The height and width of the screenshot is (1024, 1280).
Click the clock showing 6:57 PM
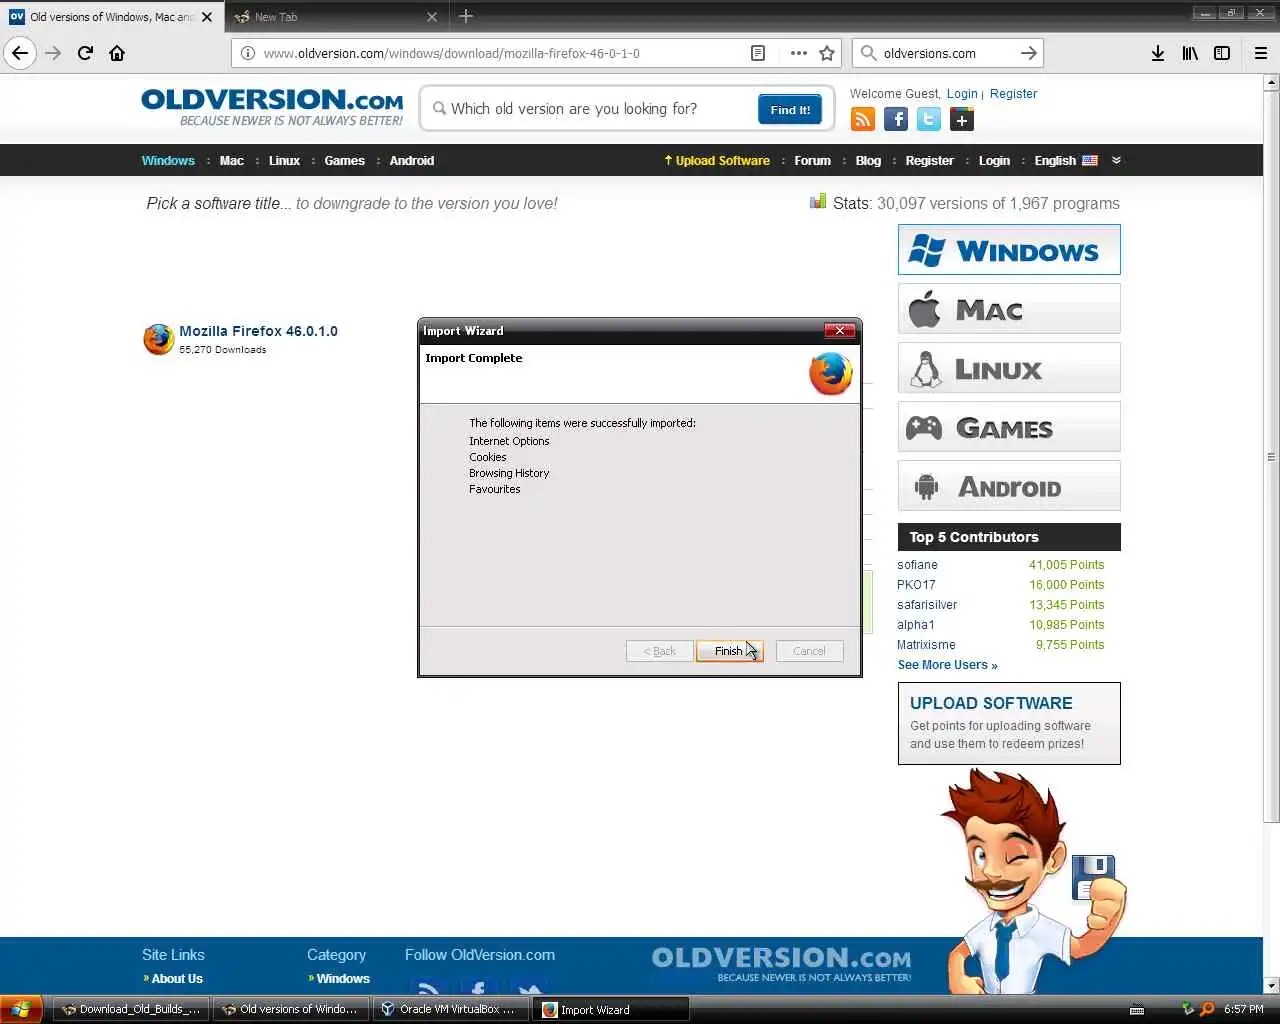pos(1243,1009)
